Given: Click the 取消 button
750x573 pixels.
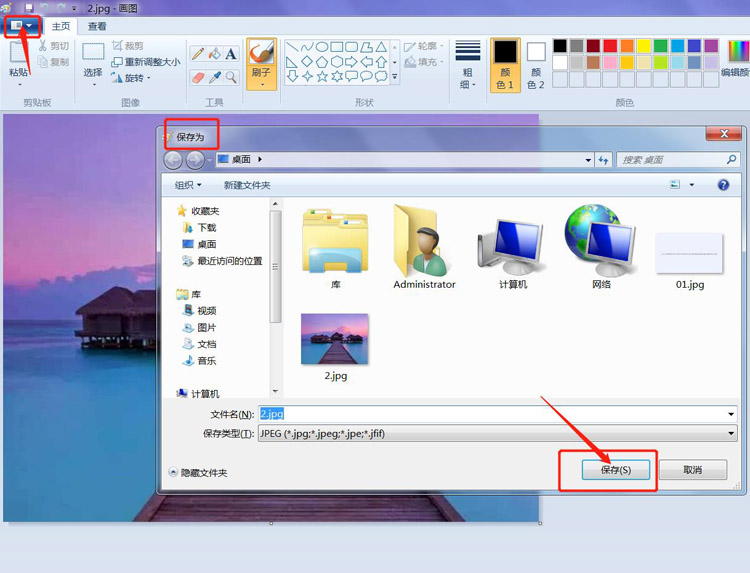Looking at the screenshot, I should [692, 470].
